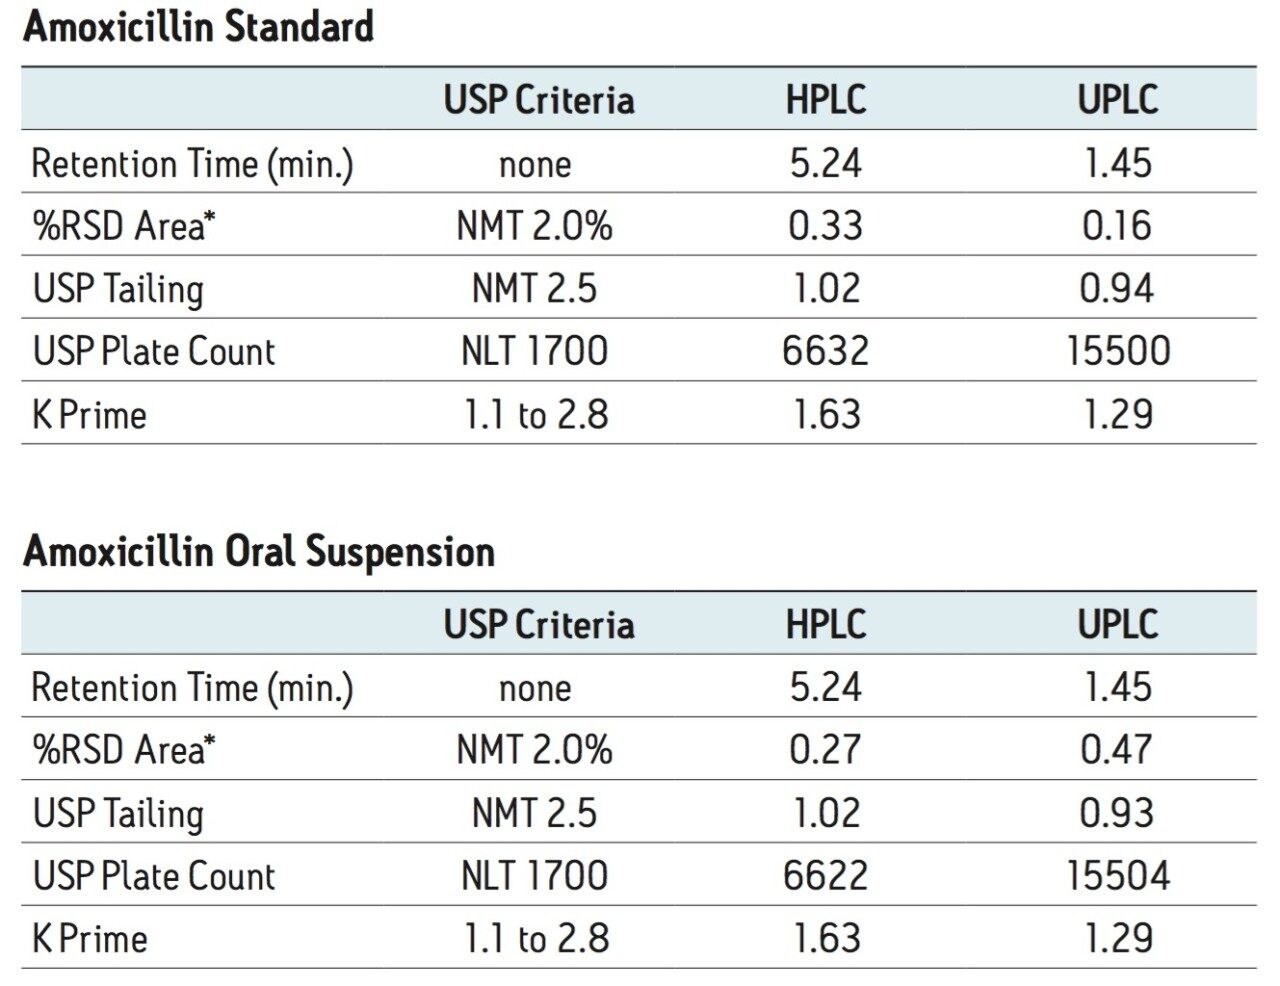This screenshot has width=1280, height=986.
Task: Click UPLC plate count value 15504
Action: tap(1117, 876)
